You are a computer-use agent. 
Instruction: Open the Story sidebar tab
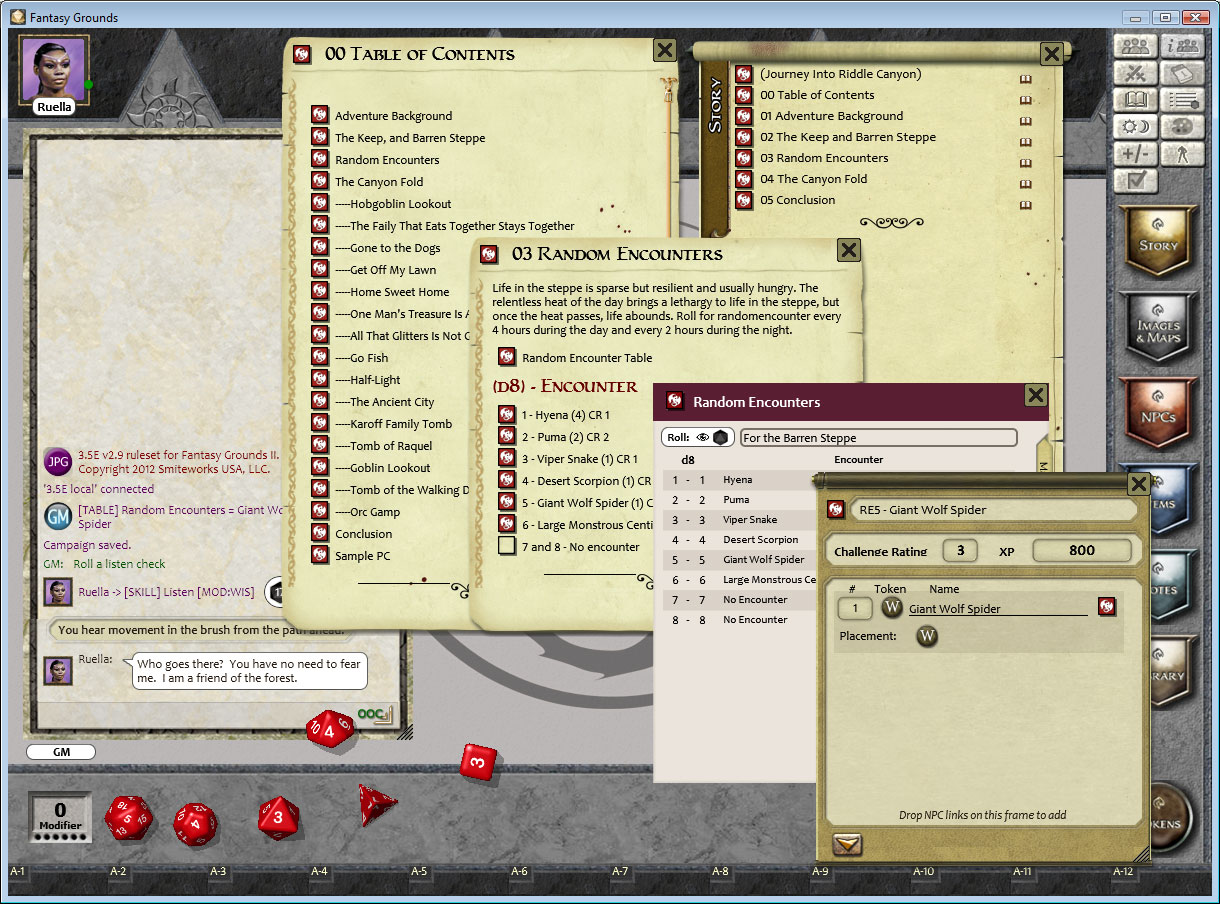(x=1158, y=240)
